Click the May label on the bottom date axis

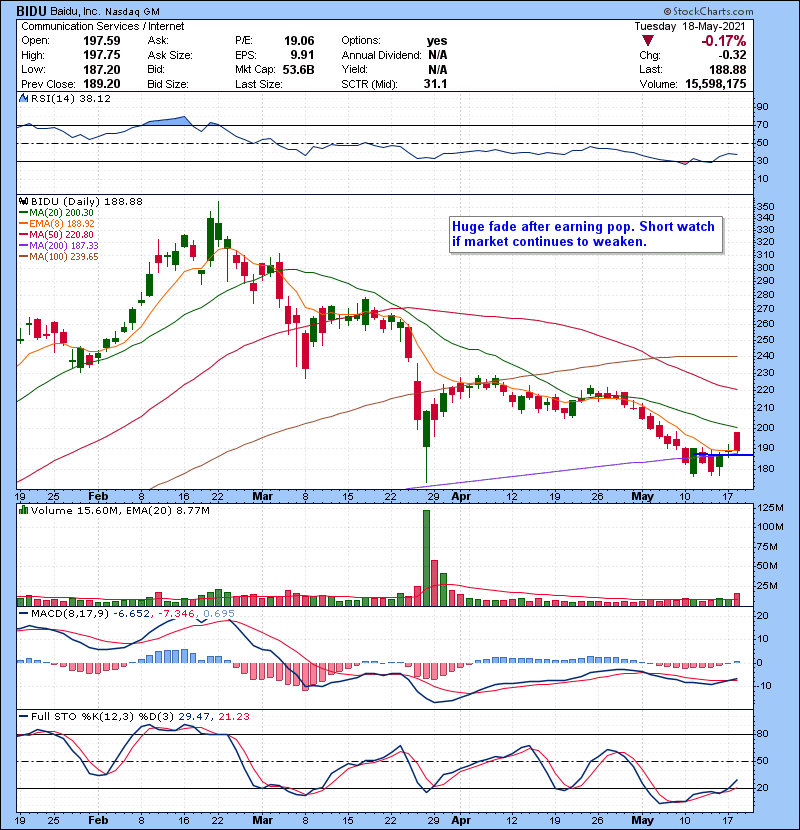click(642, 820)
